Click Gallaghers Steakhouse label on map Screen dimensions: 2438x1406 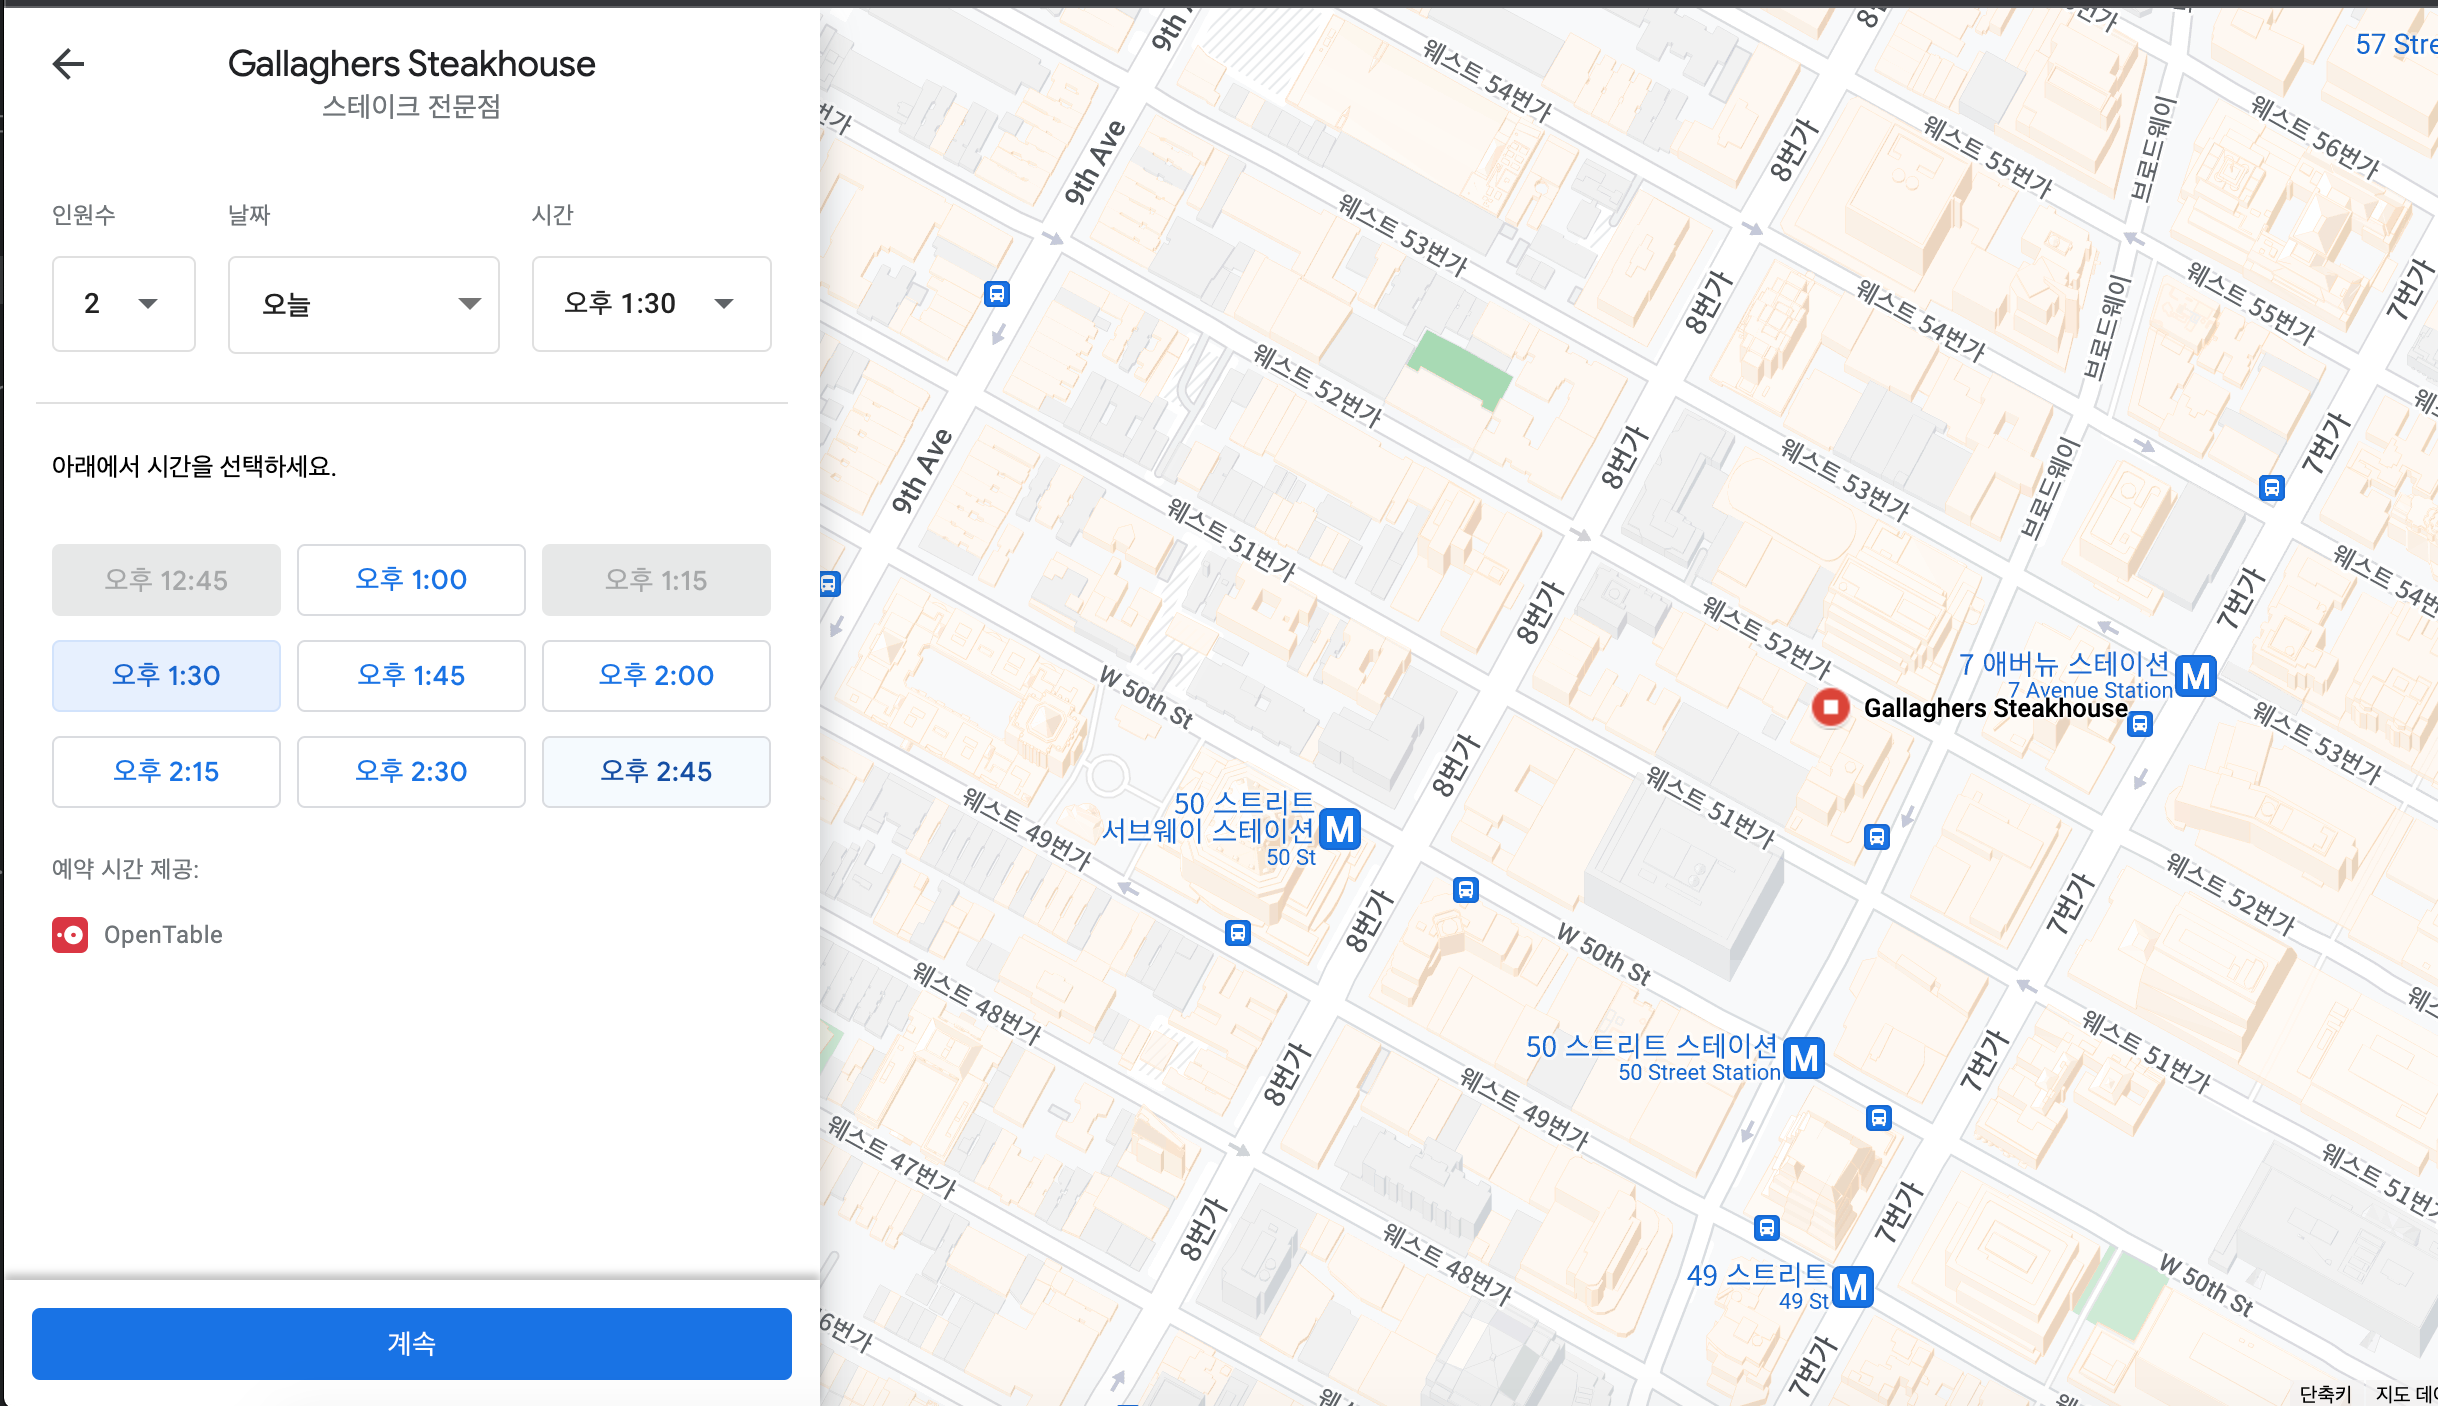(1995, 708)
